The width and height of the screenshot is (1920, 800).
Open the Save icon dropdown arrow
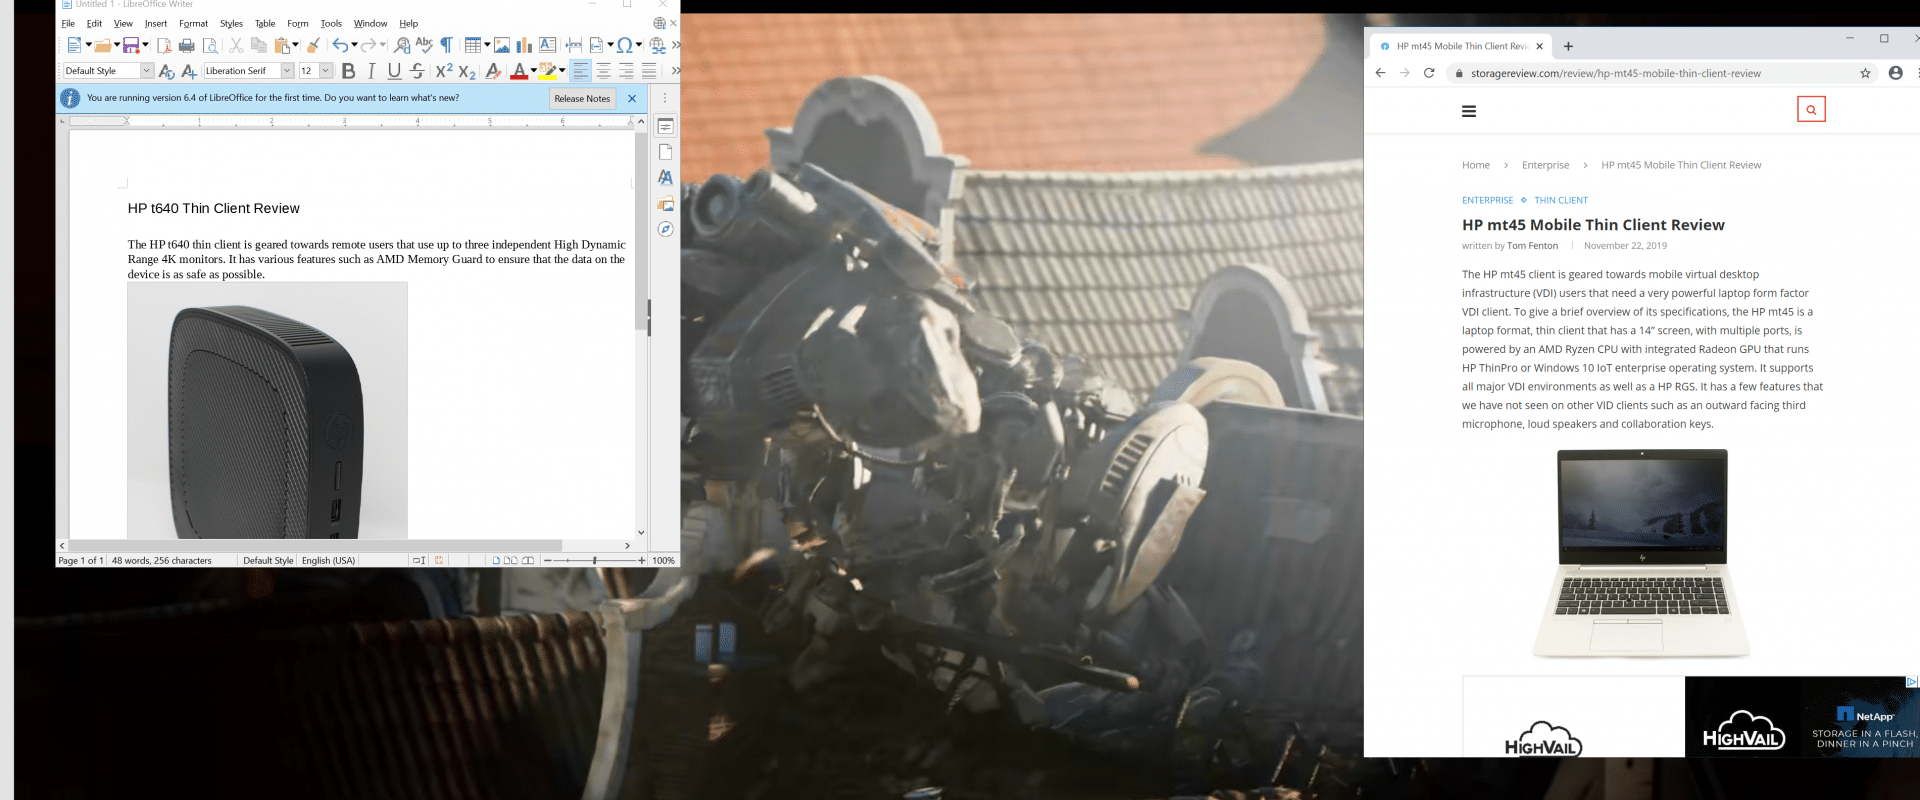pyautogui.click(x=145, y=45)
